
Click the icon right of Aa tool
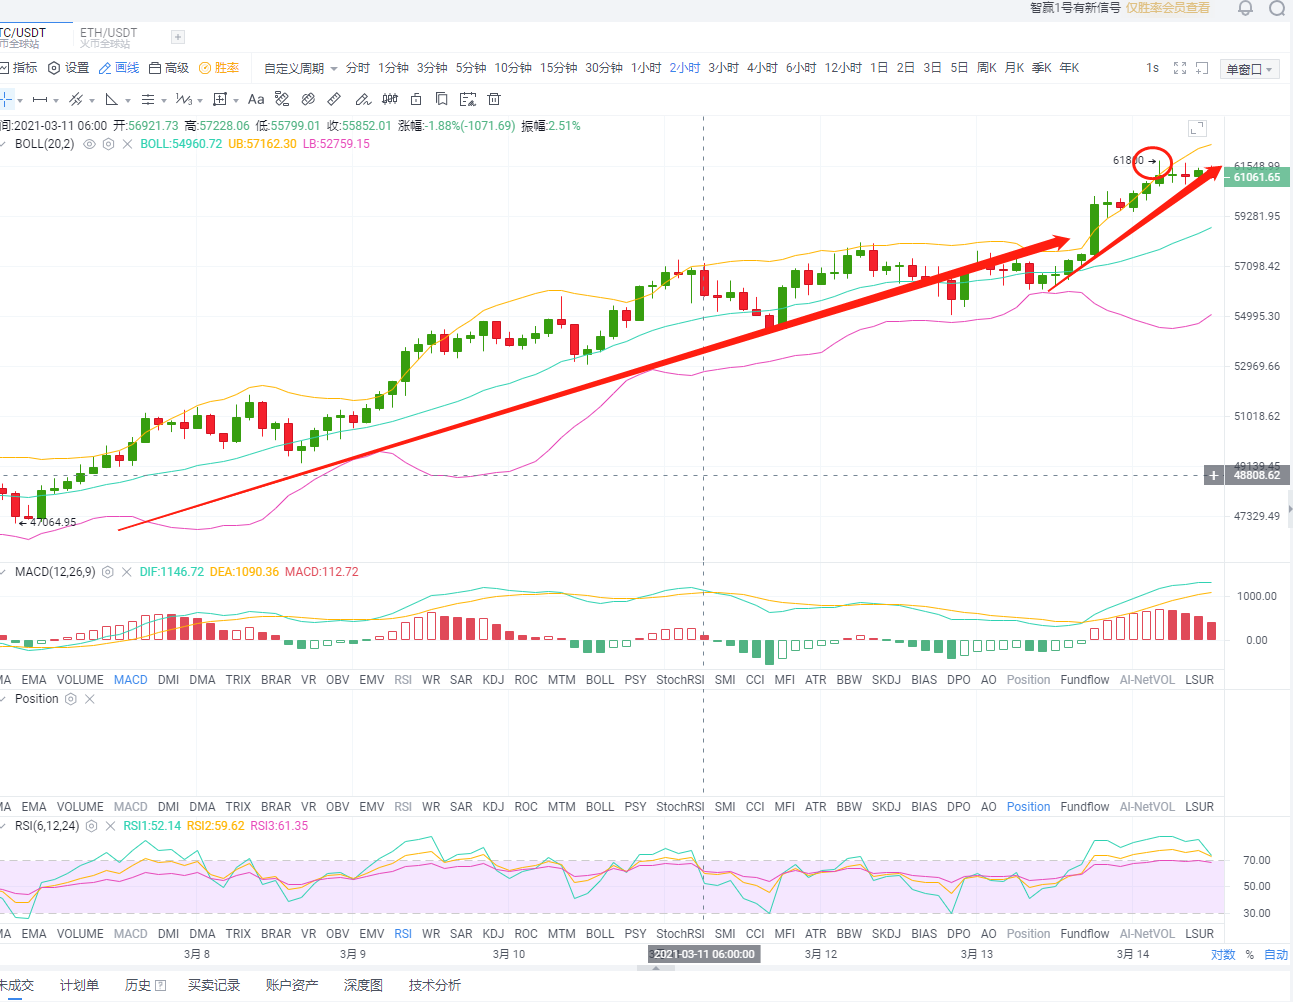point(282,99)
